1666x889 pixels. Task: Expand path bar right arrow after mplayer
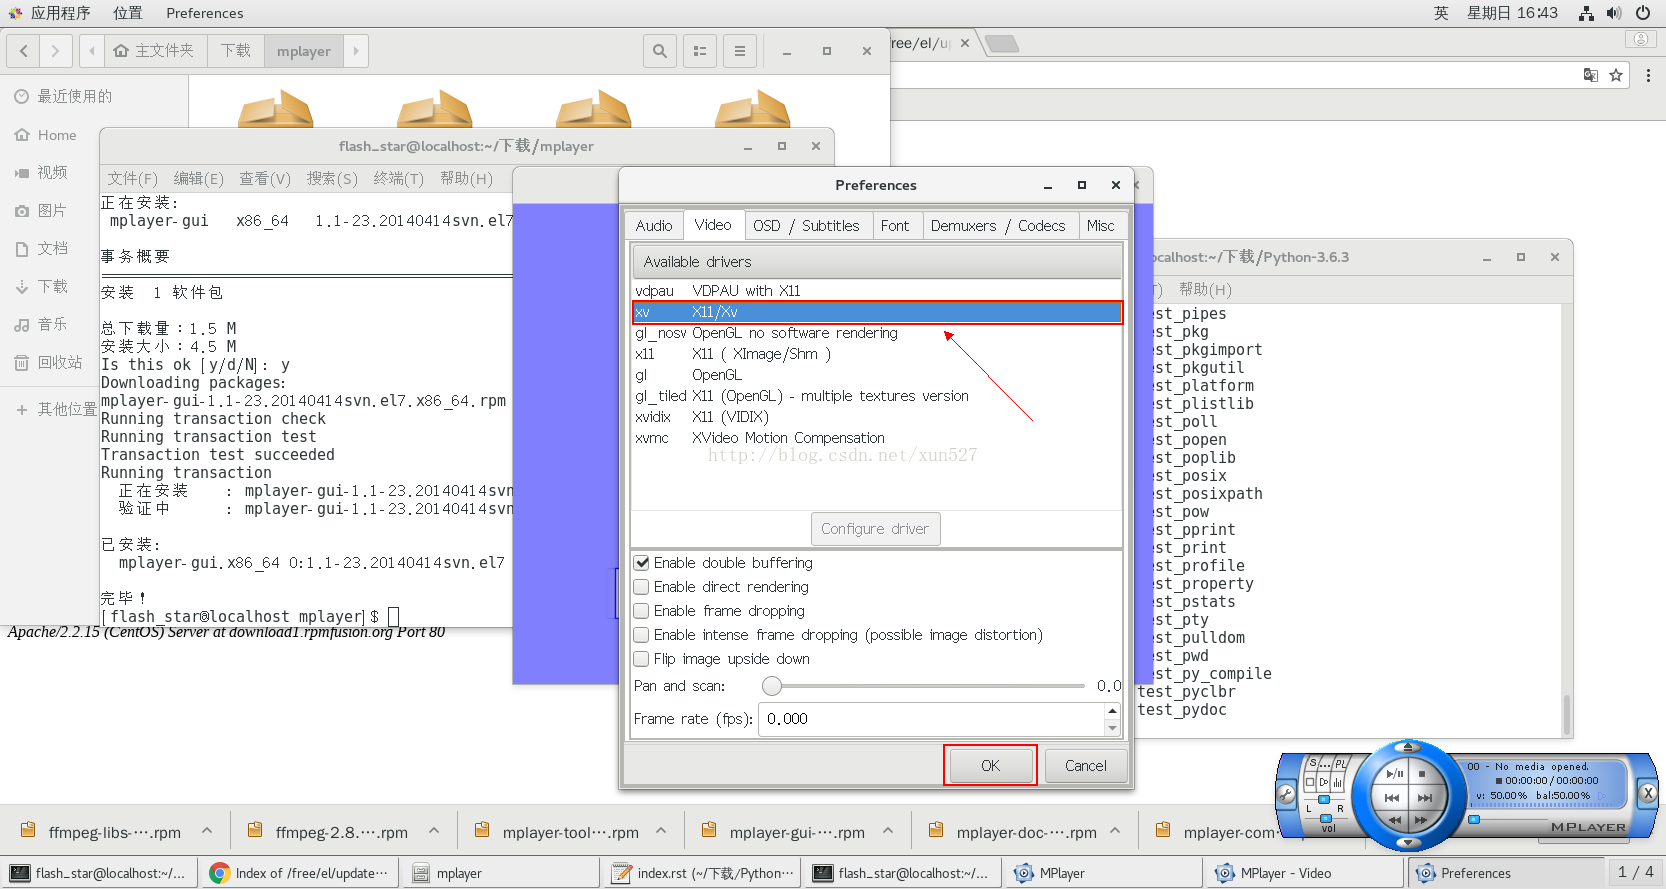[x=356, y=51]
